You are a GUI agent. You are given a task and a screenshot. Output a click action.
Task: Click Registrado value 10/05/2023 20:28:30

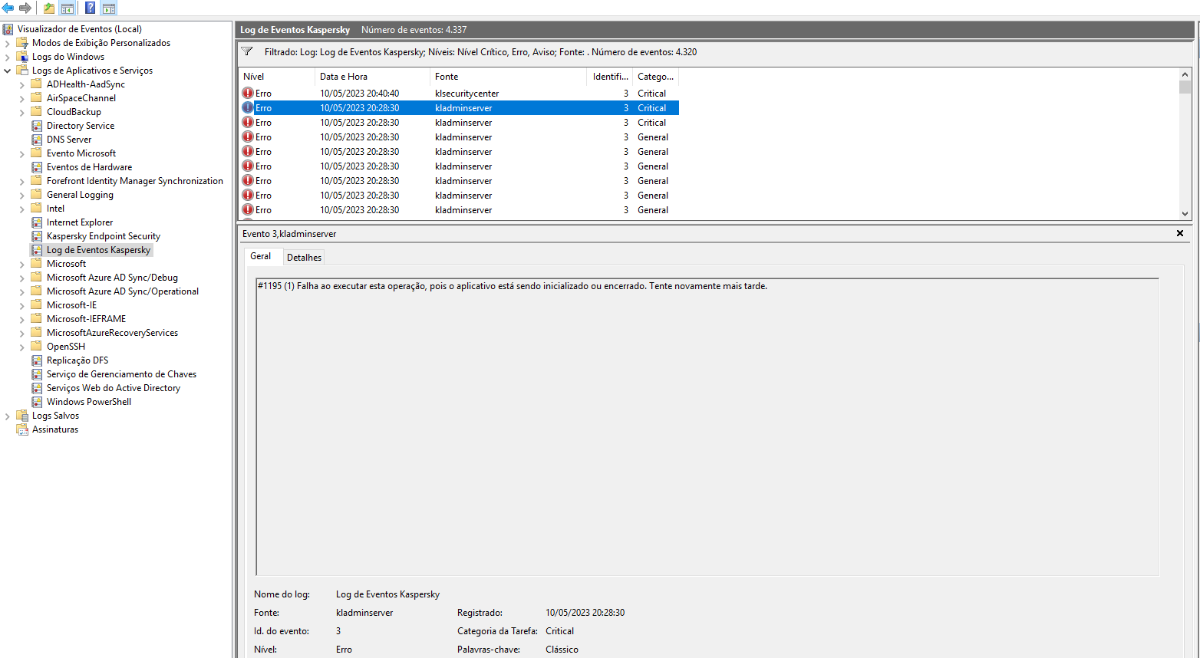(x=585, y=612)
